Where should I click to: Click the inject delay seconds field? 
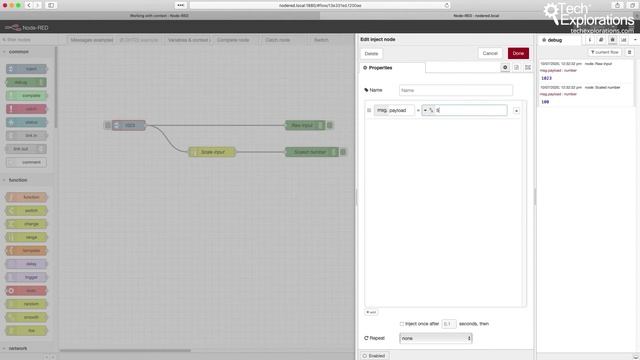point(449,324)
